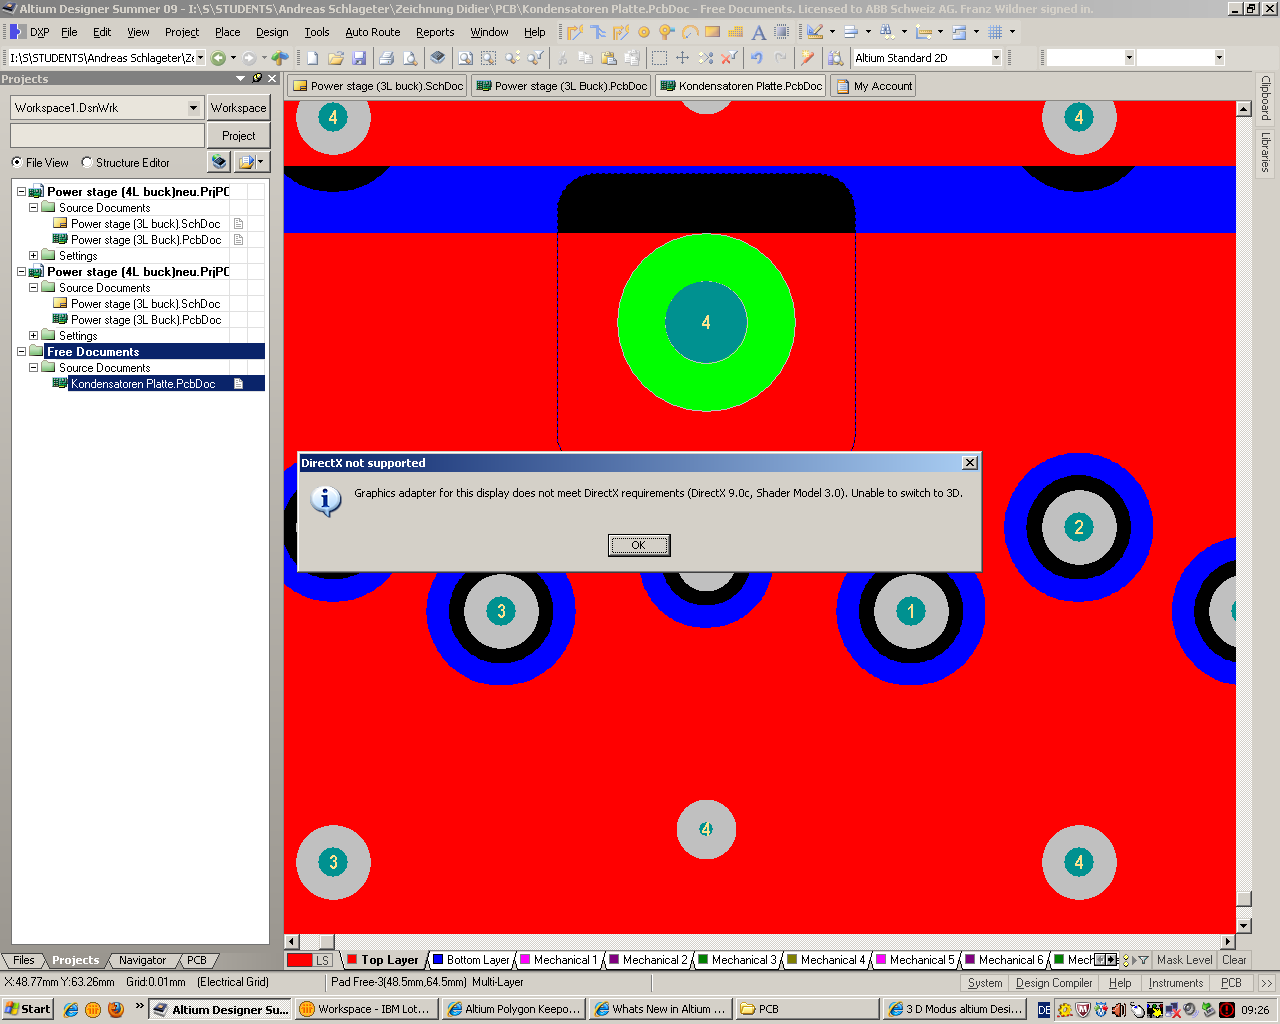Open the Workspace1.DsnWrk dropdown

click(x=193, y=107)
